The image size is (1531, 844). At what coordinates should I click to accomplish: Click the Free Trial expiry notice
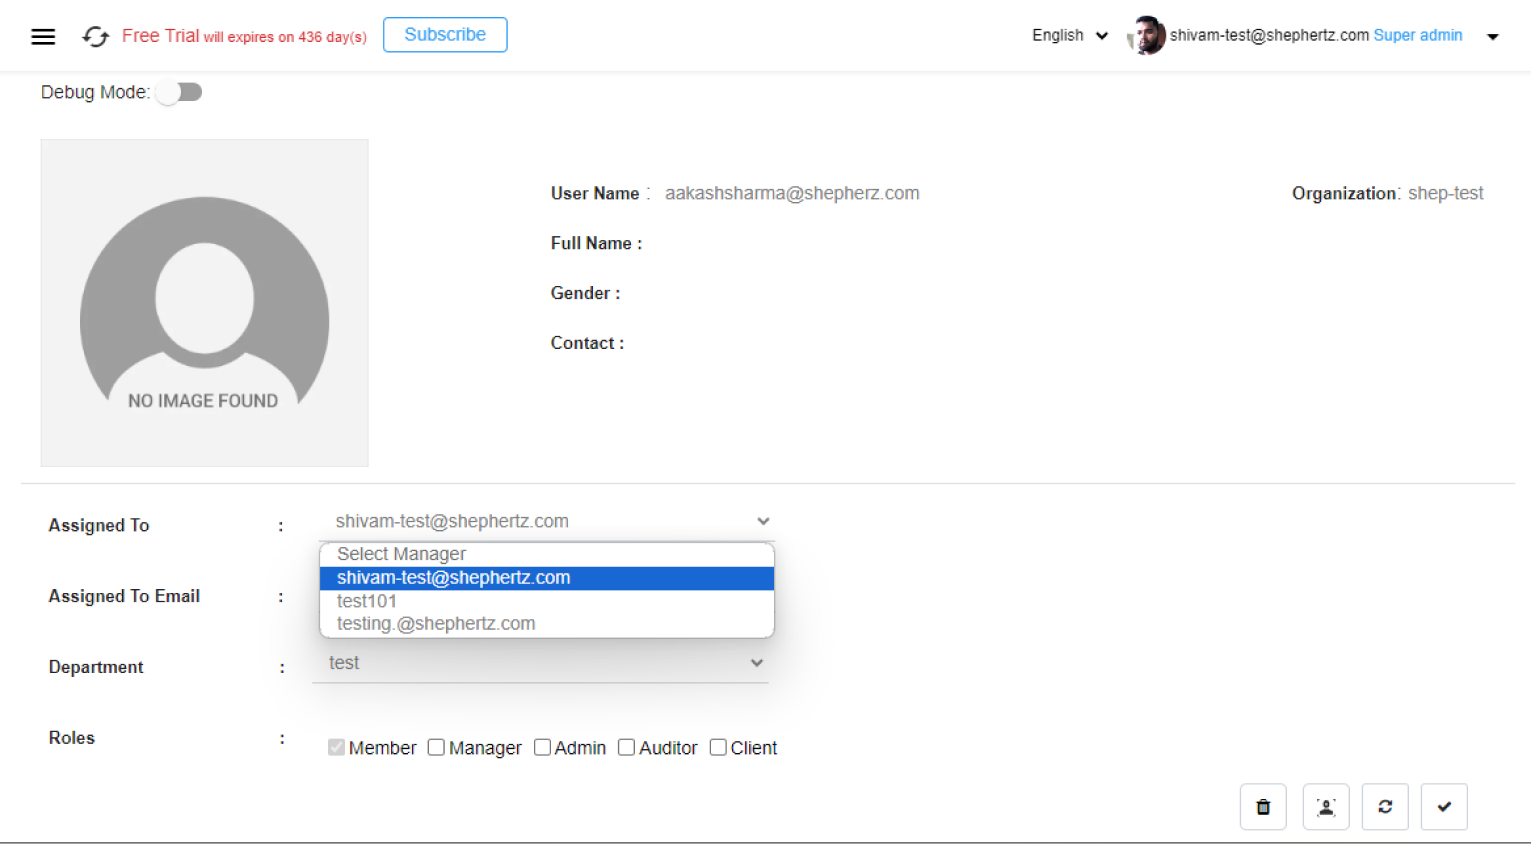[244, 36]
